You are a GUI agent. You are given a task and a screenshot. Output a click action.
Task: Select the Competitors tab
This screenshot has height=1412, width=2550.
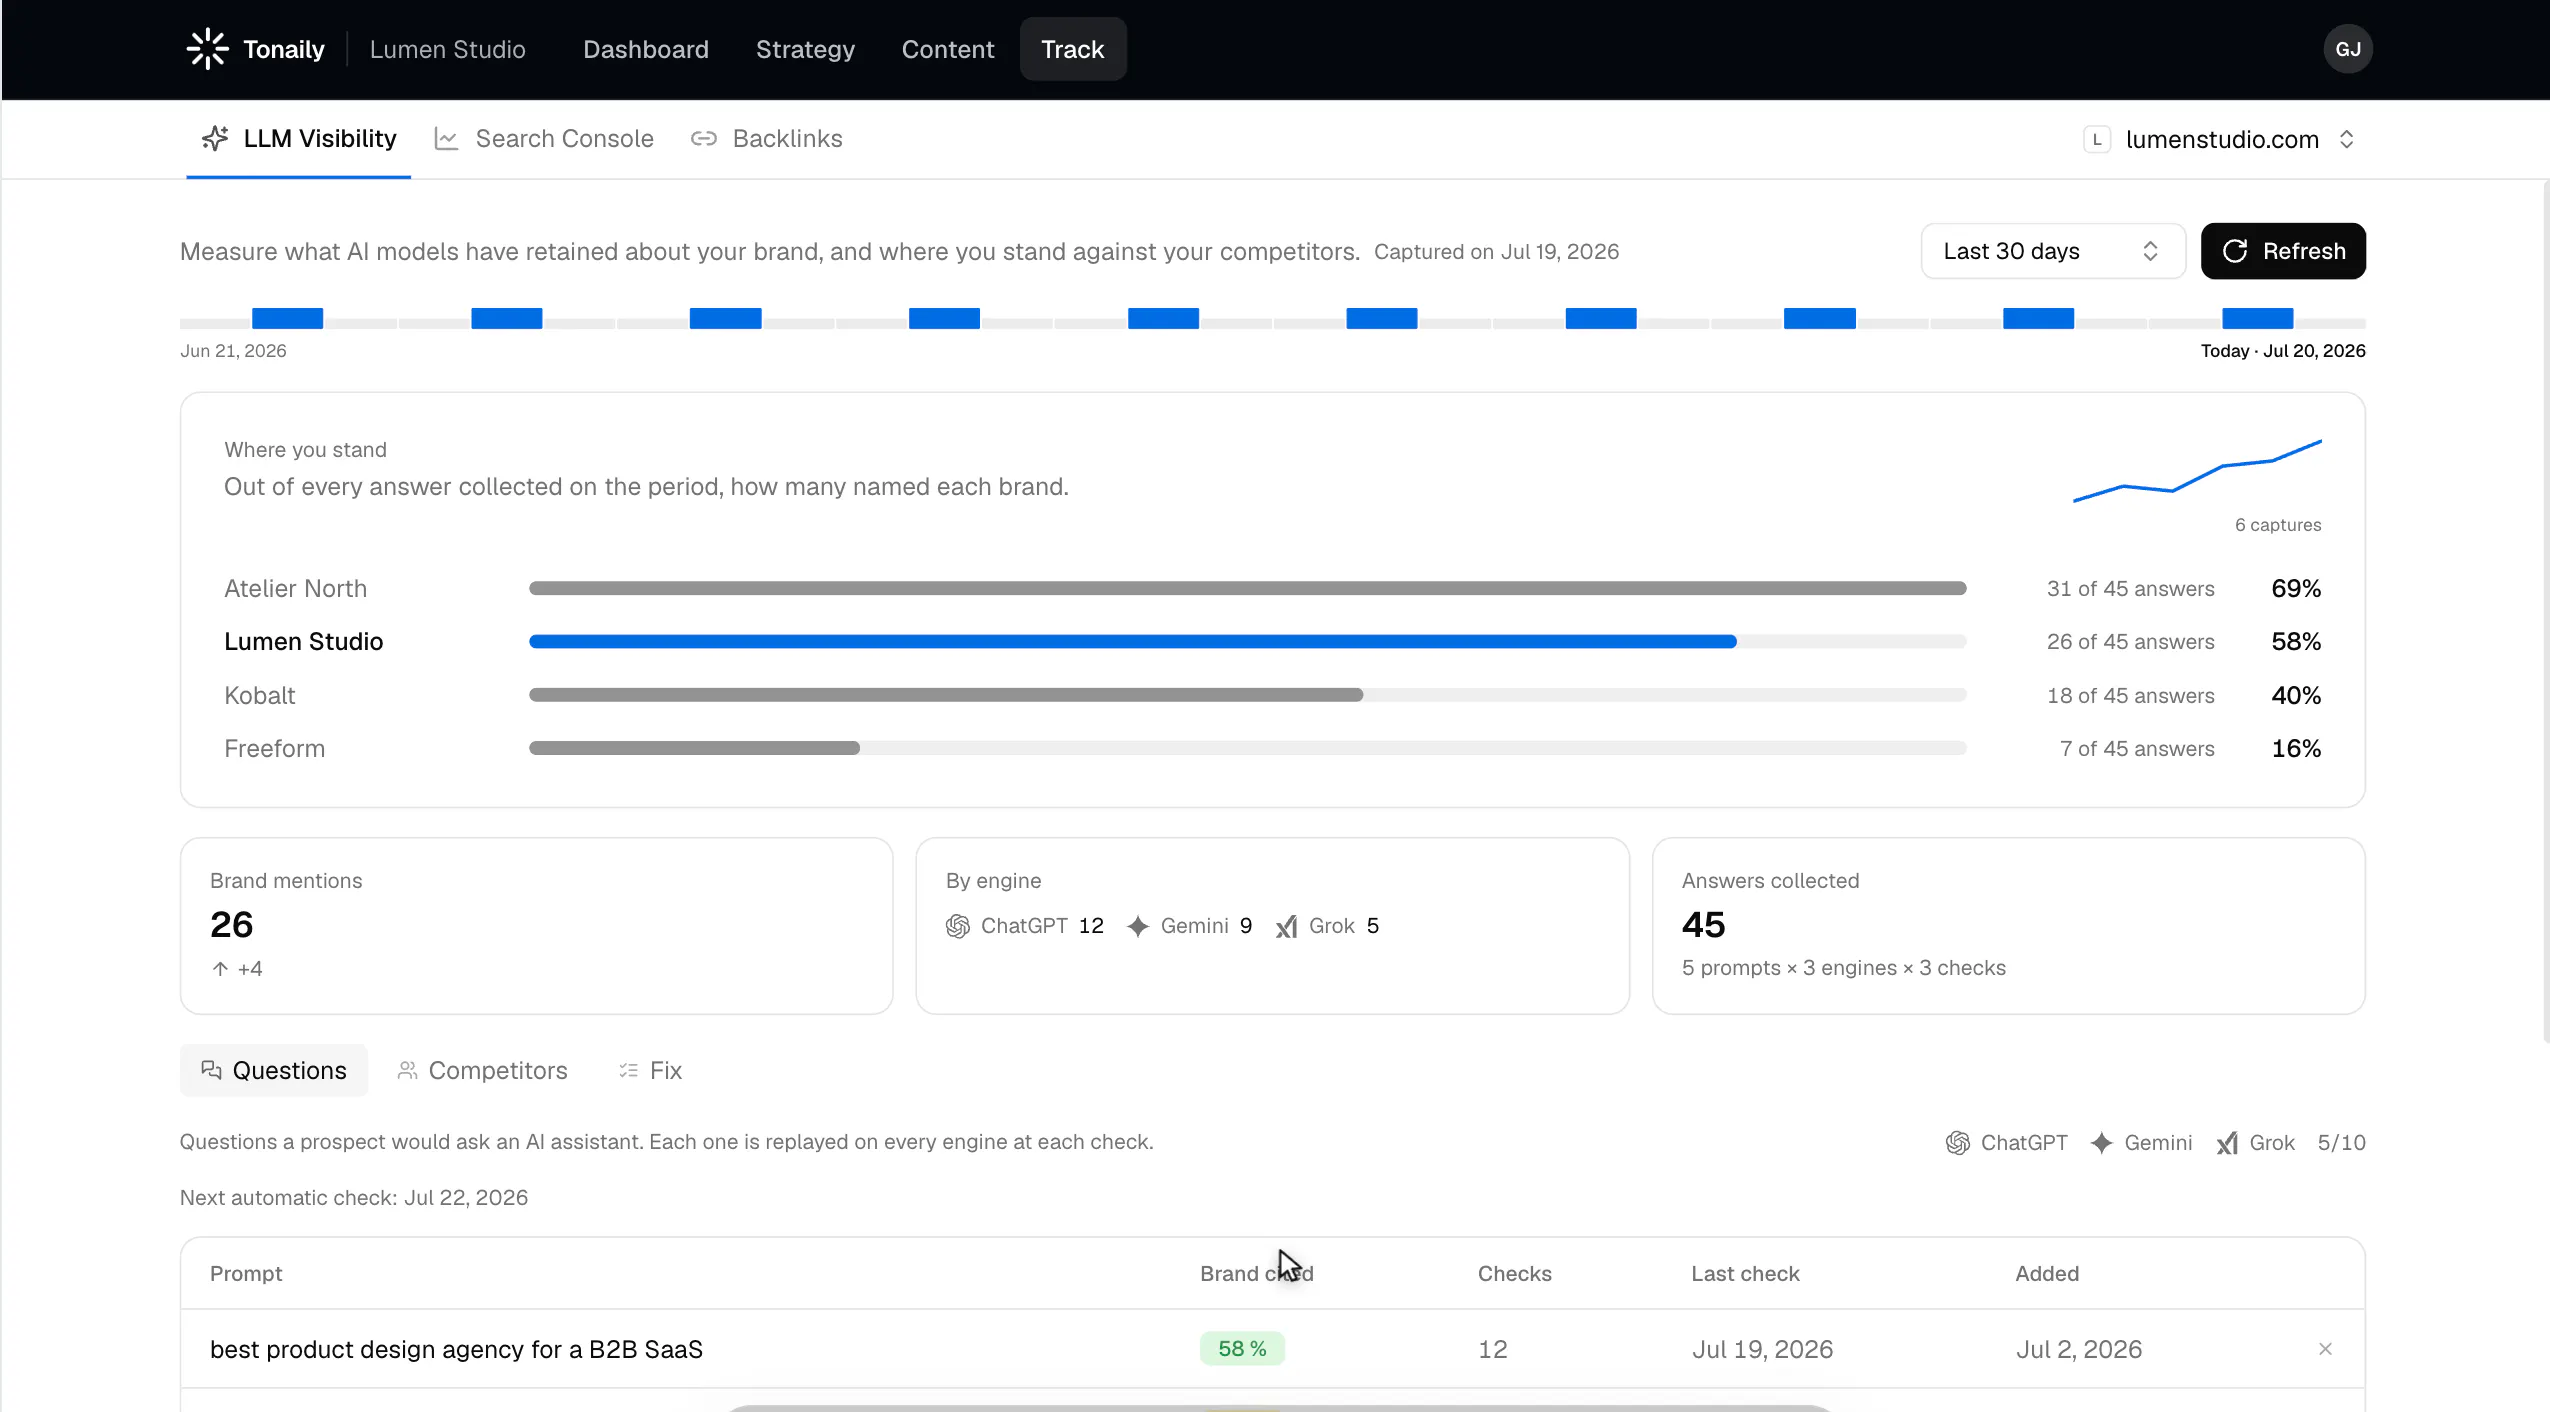[x=482, y=1070]
